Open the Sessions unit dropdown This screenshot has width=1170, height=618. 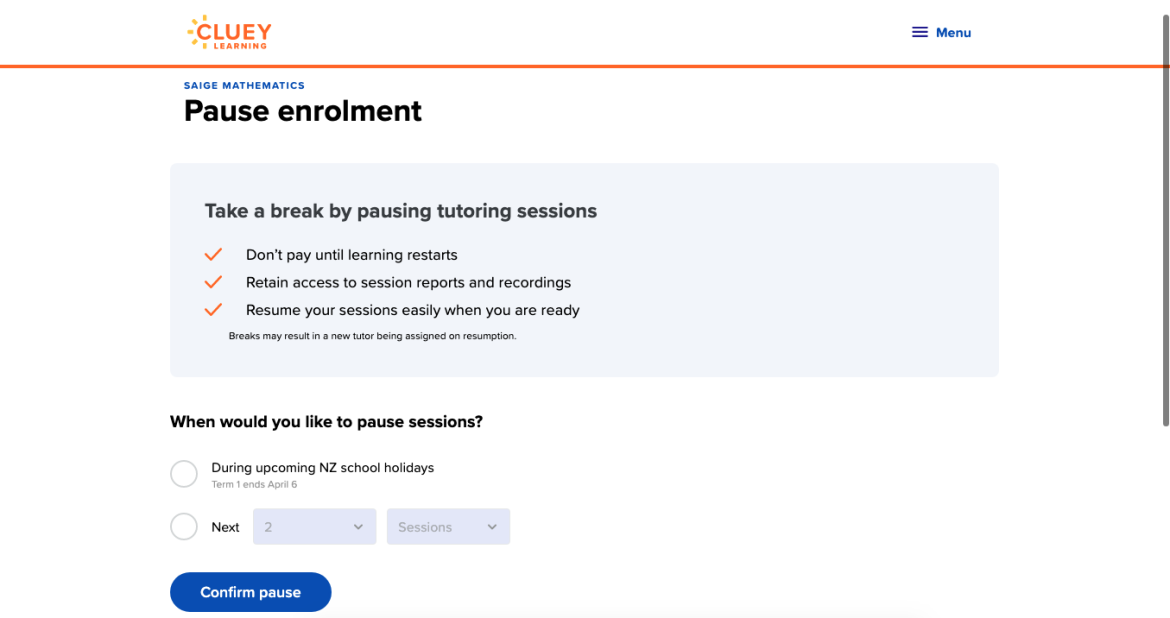tap(440, 527)
